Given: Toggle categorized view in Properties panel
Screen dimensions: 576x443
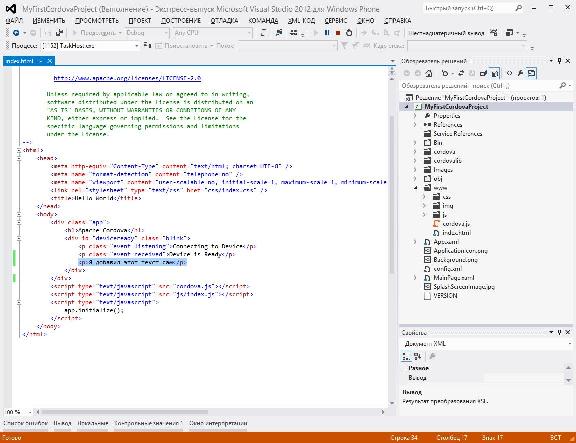Looking at the screenshot, I should pyautogui.click(x=406, y=356).
